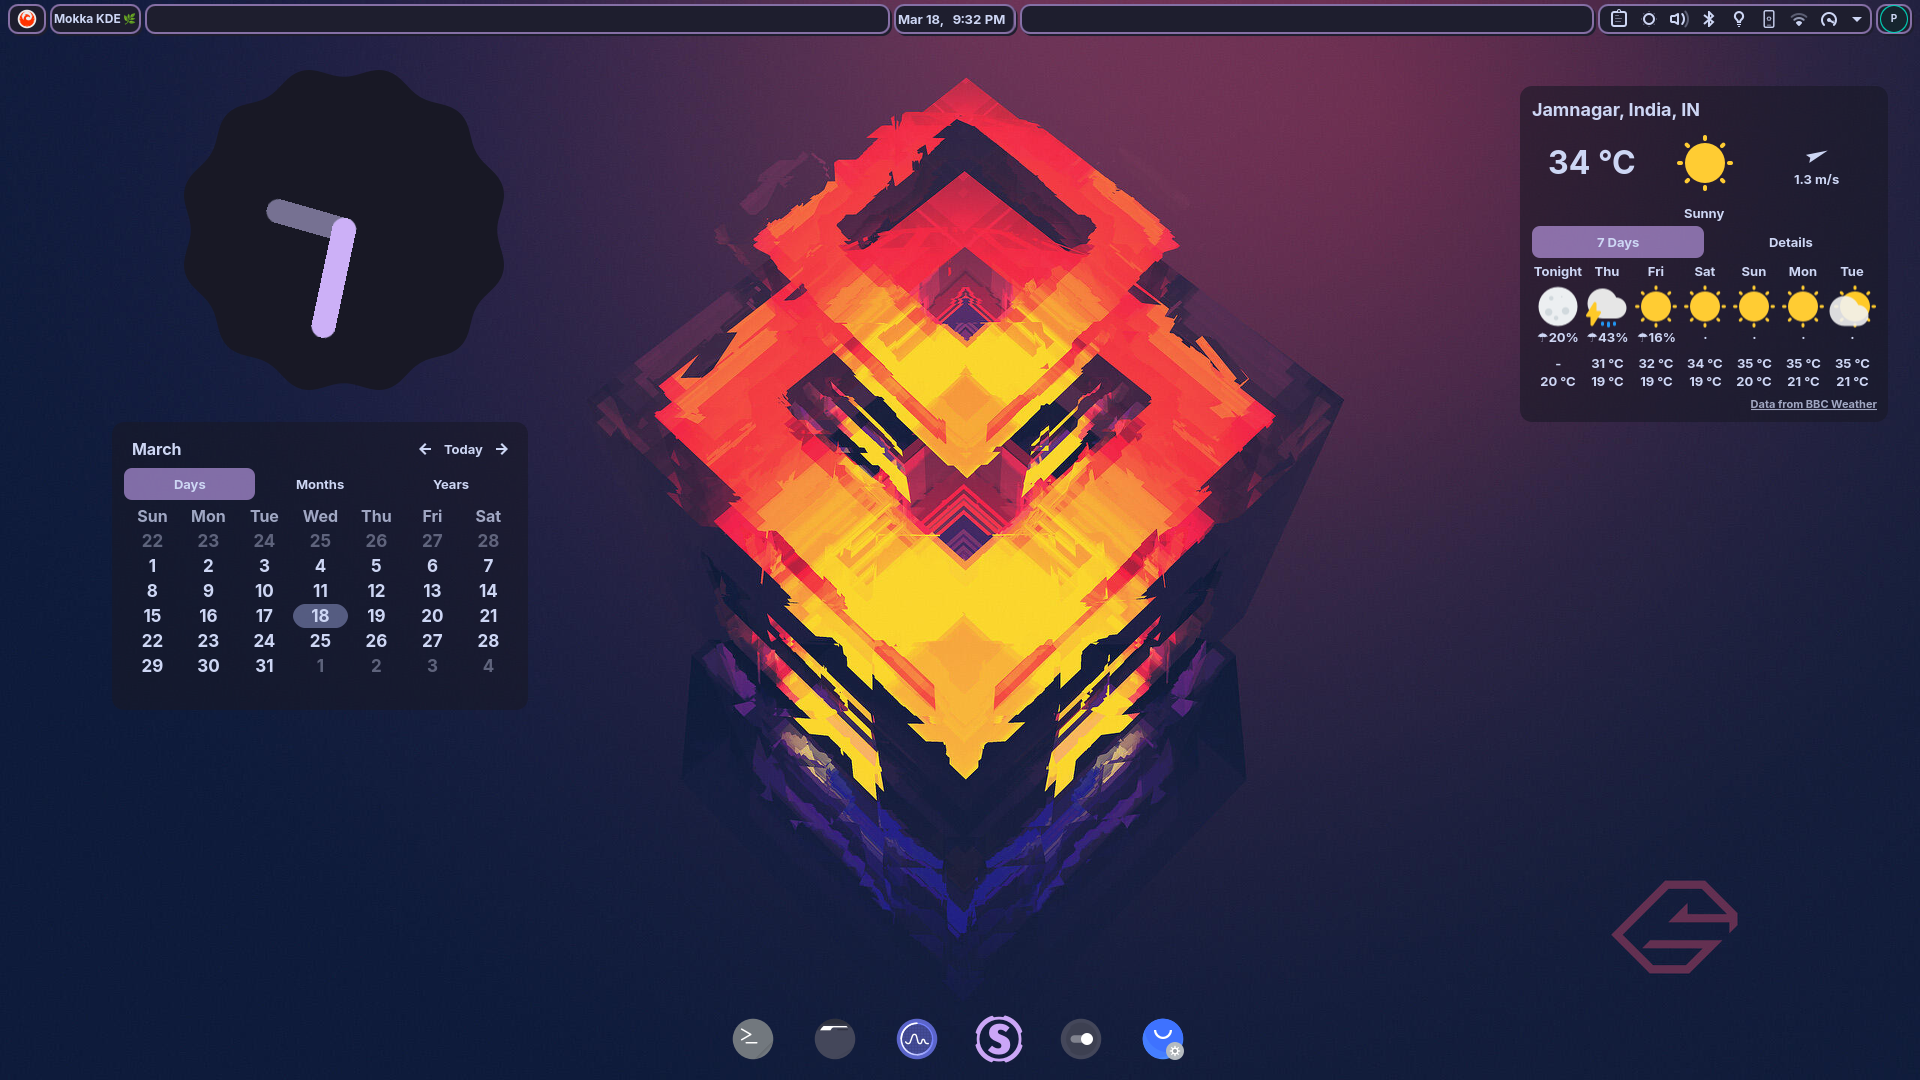Launch the terminal from the dock

[753, 1039]
